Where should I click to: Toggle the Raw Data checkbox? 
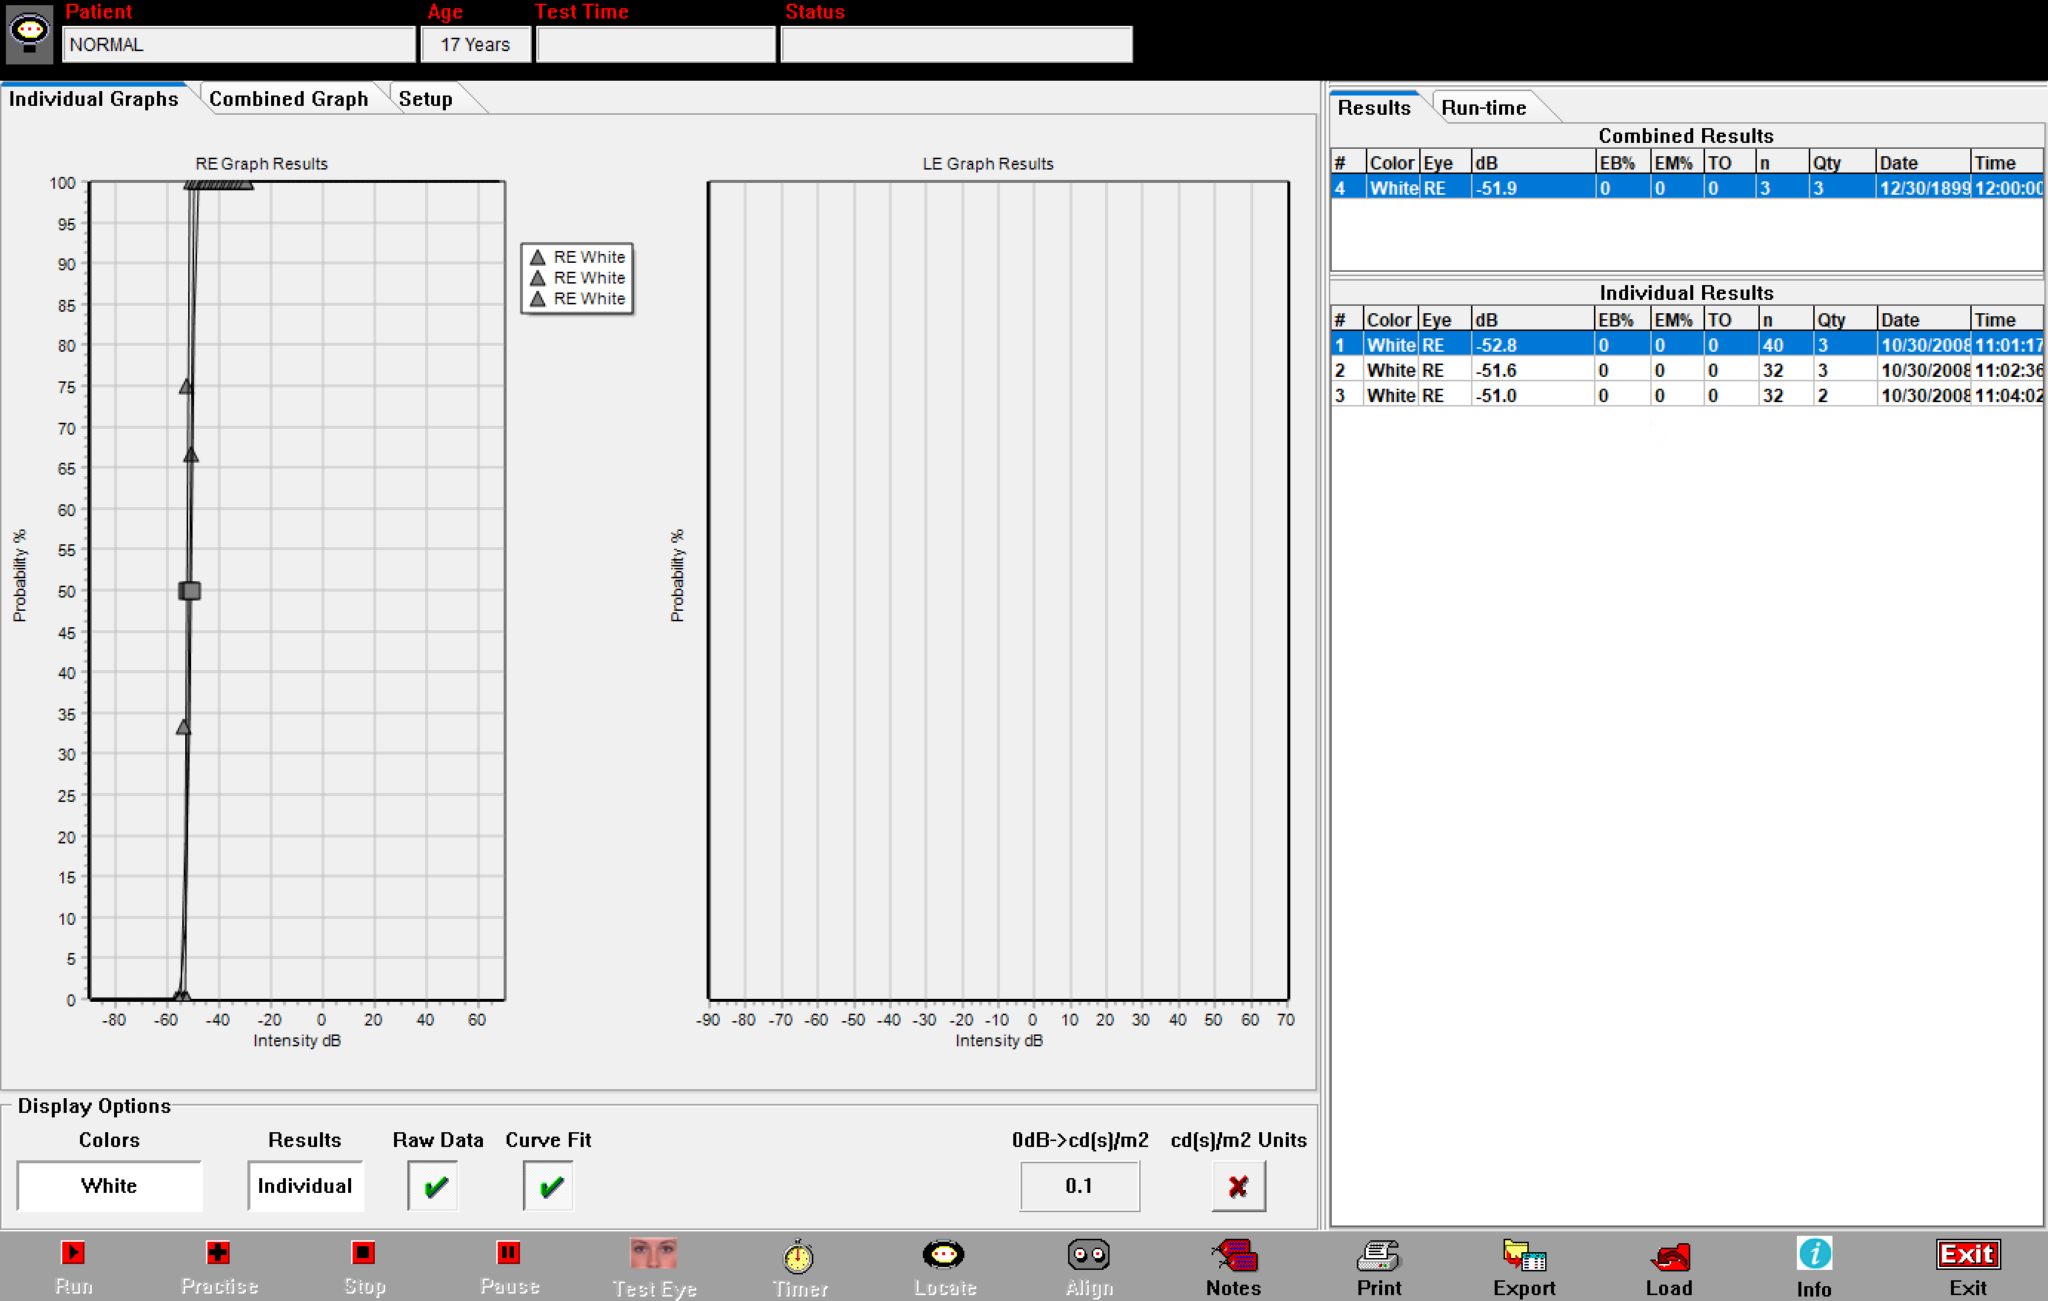pyautogui.click(x=434, y=1187)
